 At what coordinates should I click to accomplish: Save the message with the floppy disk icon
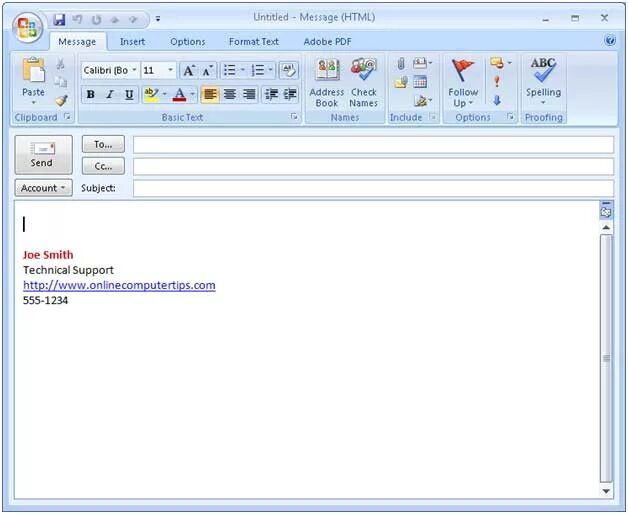[x=59, y=20]
